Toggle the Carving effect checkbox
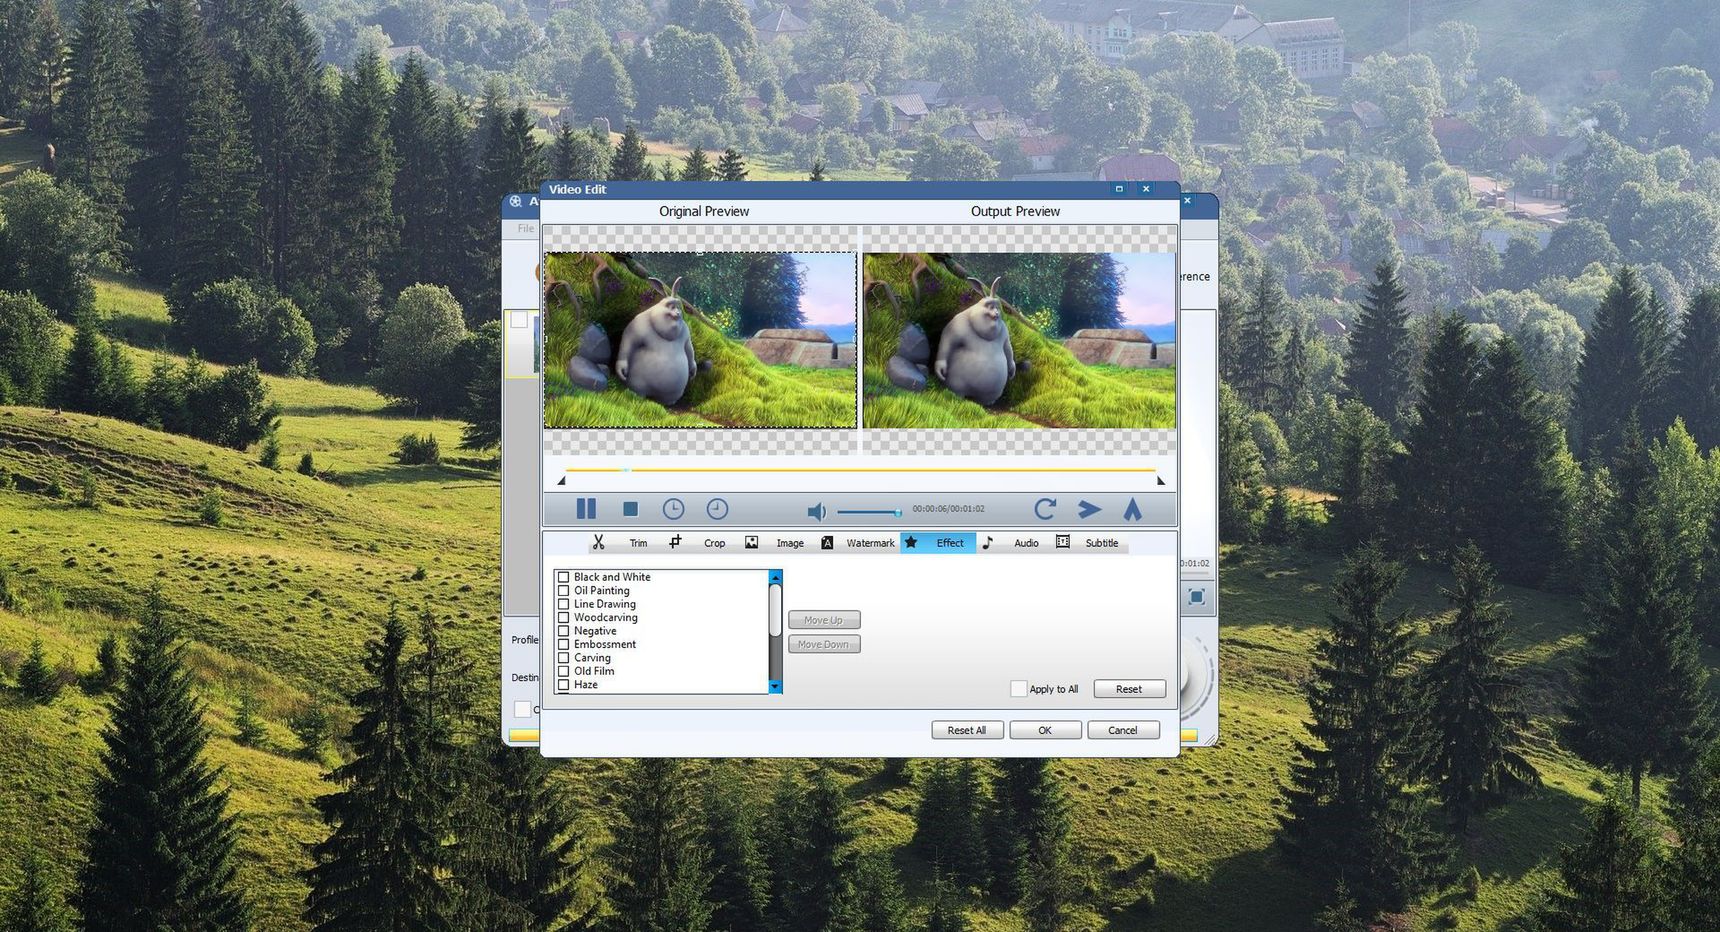 pyautogui.click(x=563, y=658)
